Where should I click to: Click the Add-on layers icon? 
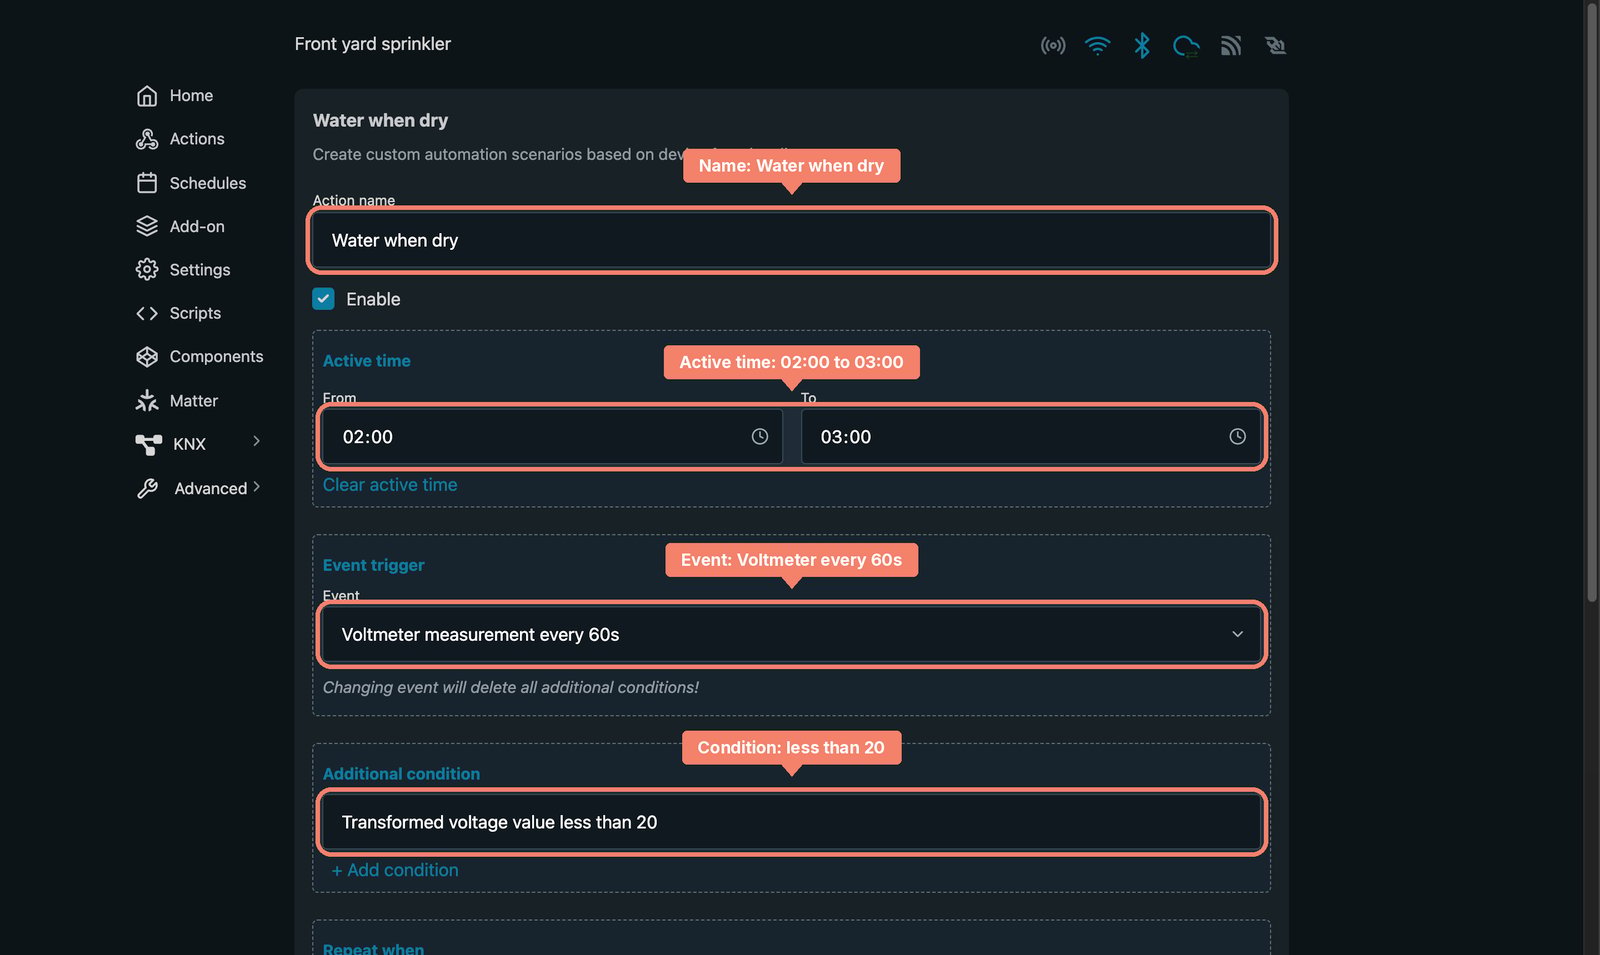(x=147, y=226)
